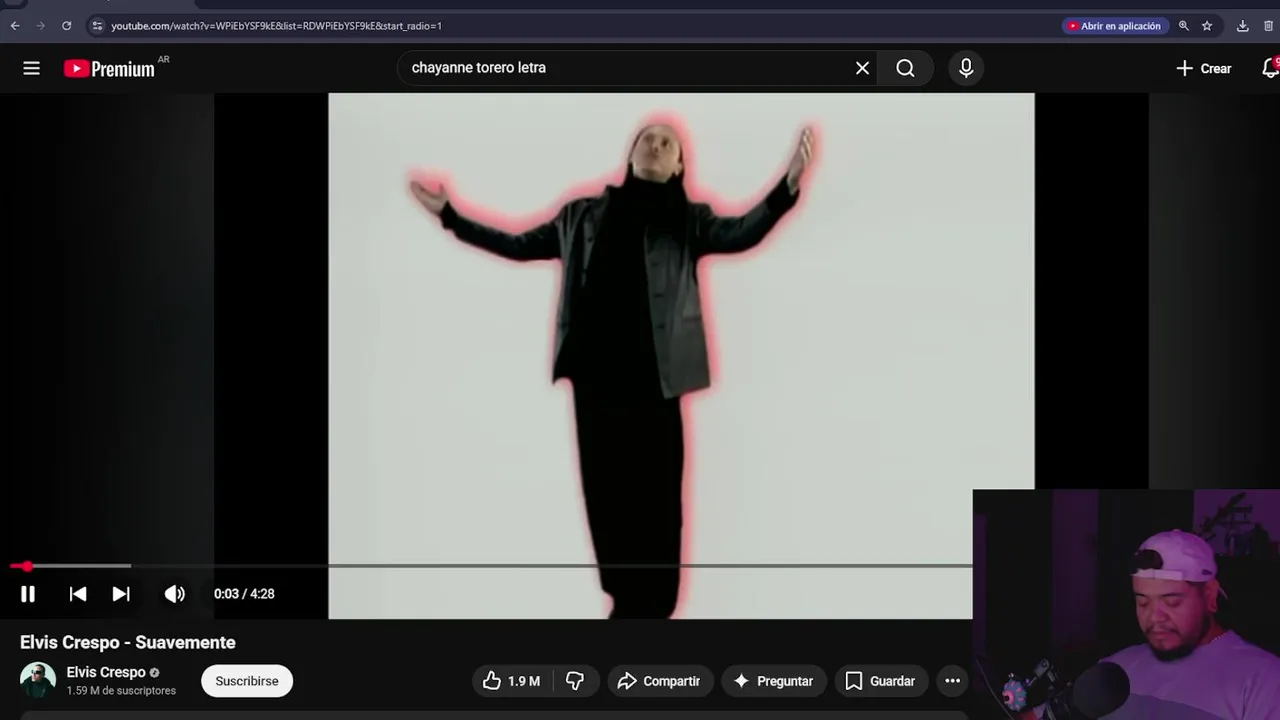This screenshot has height=720, width=1280.
Task: Click the 0:03 / 4:28 time display
Action: (244, 594)
